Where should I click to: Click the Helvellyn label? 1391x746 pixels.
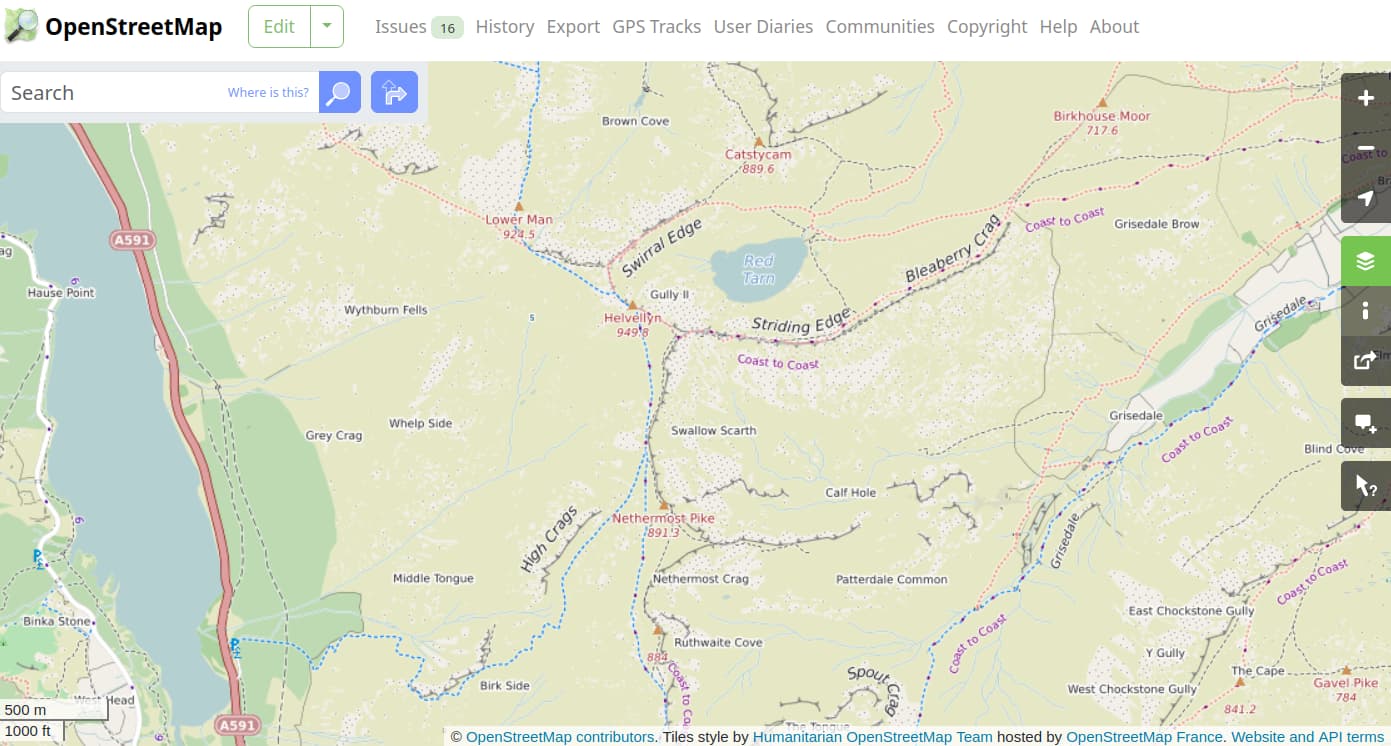(632, 318)
